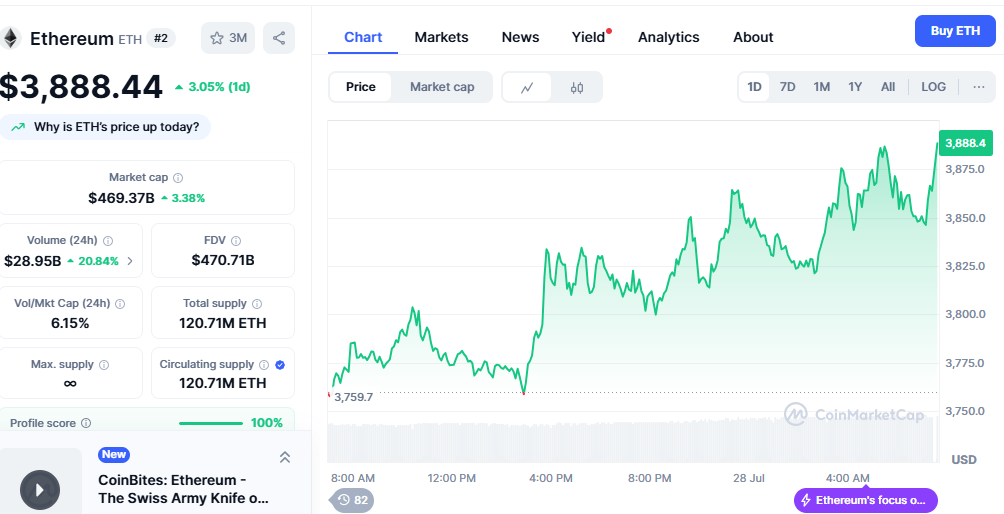The image size is (1004, 514).
Task: Show info for Vol/Mkt Cap (24h)
Action: tap(120, 304)
